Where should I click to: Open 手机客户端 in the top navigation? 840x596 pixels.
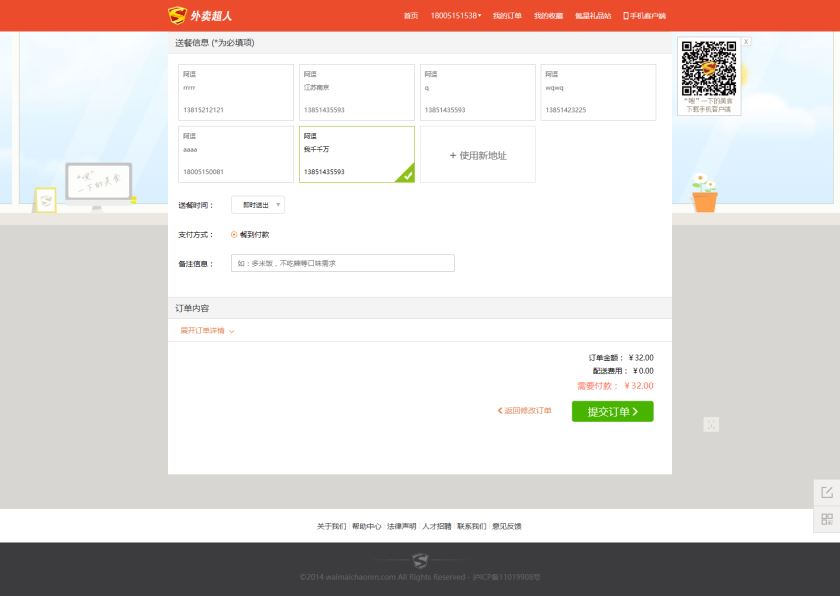tap(644, 16)
